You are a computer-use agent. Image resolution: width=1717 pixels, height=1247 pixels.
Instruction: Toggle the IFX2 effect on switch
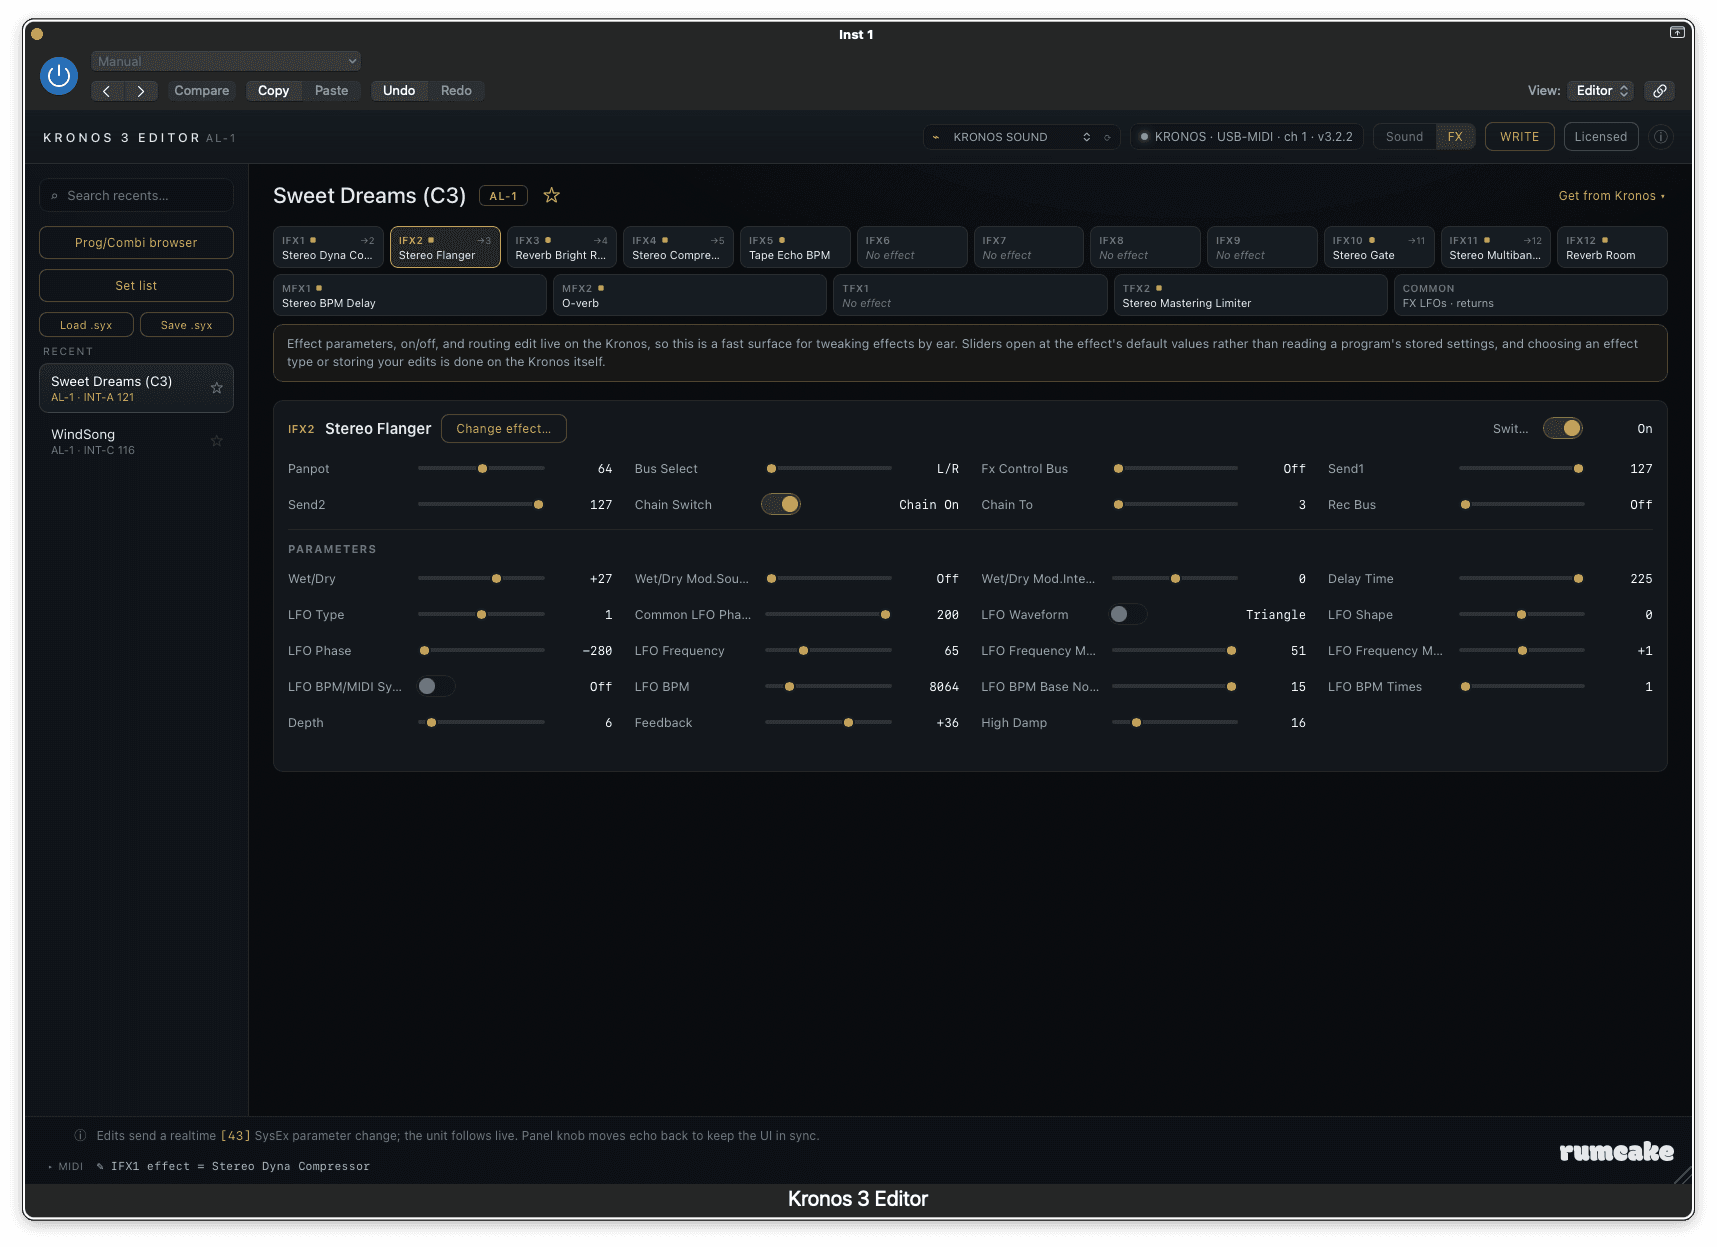click(1563, 428)
